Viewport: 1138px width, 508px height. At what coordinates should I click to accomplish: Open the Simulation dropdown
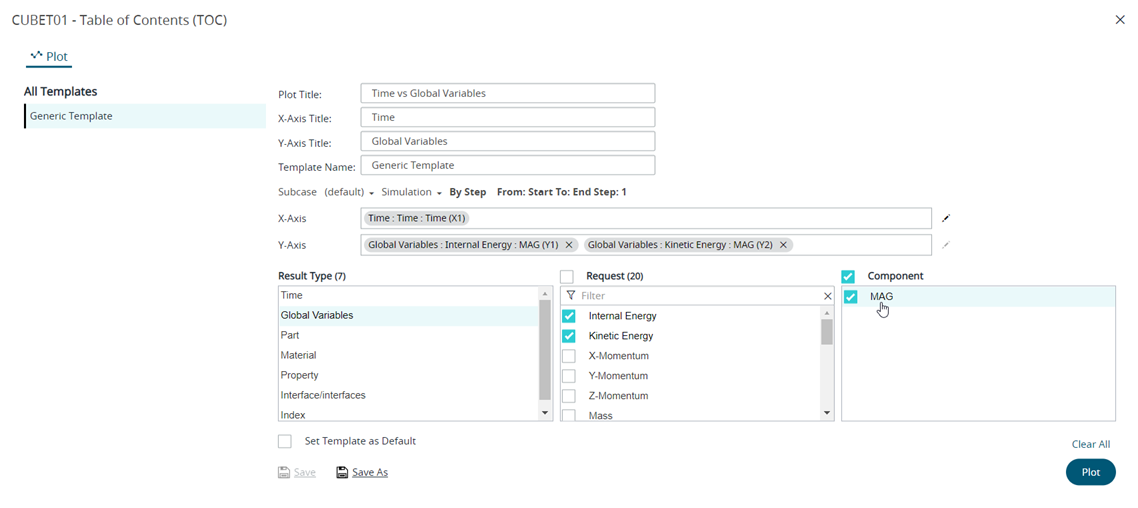pos(411,192)
